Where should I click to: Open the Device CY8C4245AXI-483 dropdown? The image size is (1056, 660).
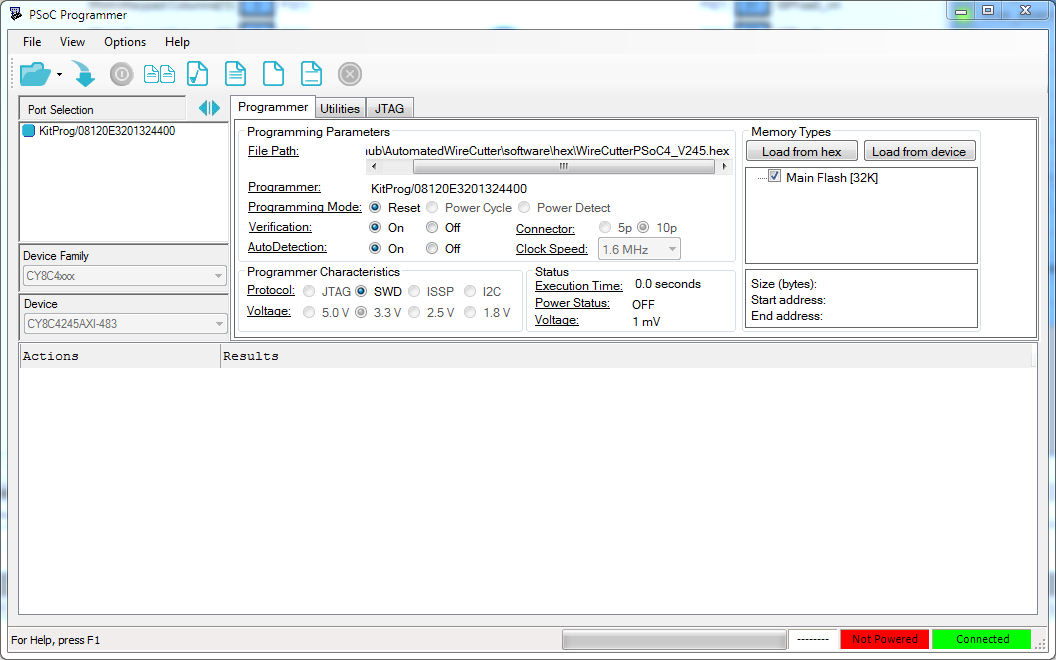125,324
